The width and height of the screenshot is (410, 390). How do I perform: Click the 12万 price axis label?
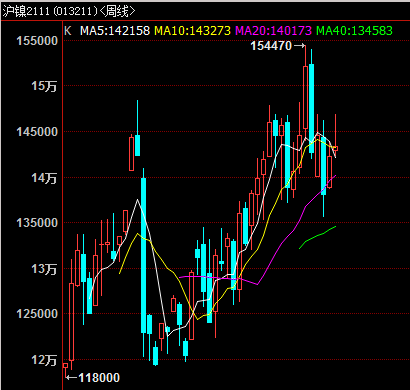(x=44, y=360)
